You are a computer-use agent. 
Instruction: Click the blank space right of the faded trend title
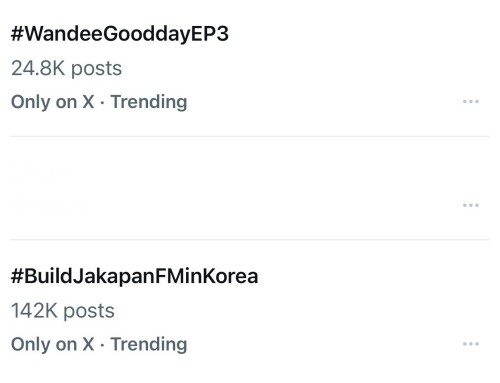(x=279, y=171)
